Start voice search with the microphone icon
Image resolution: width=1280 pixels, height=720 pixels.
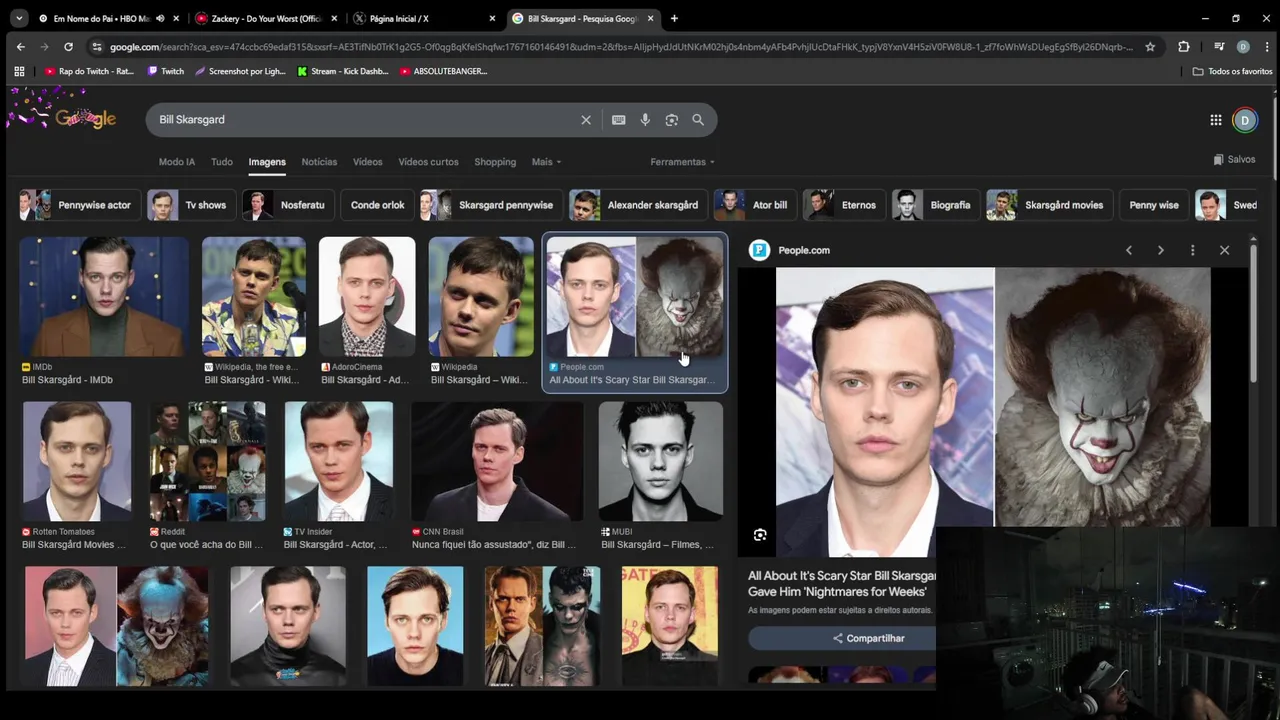tap(645, 120)
